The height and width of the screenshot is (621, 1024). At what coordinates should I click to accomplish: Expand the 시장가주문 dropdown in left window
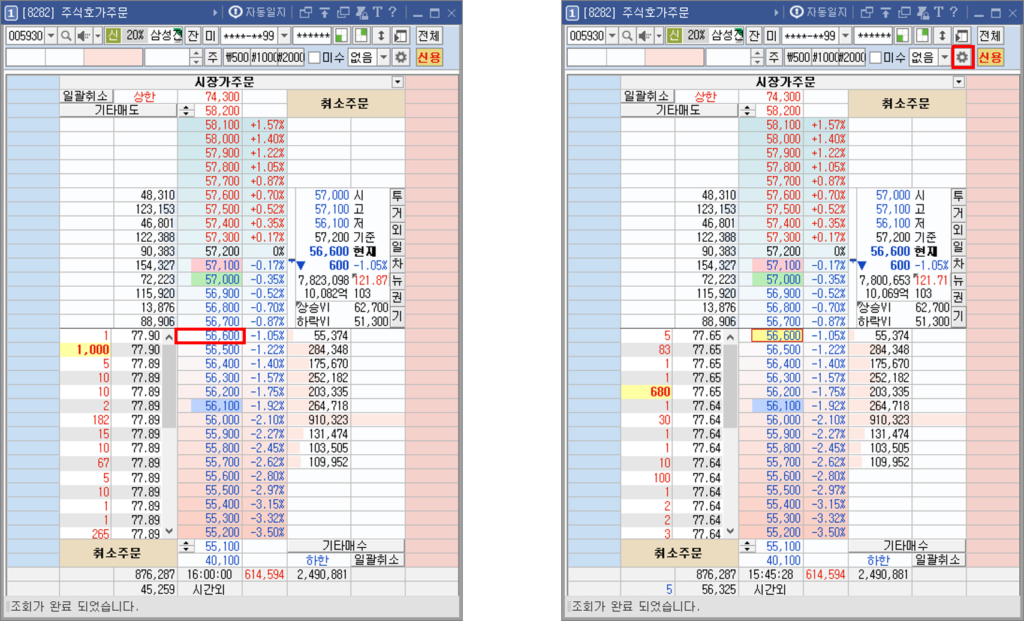398,82
